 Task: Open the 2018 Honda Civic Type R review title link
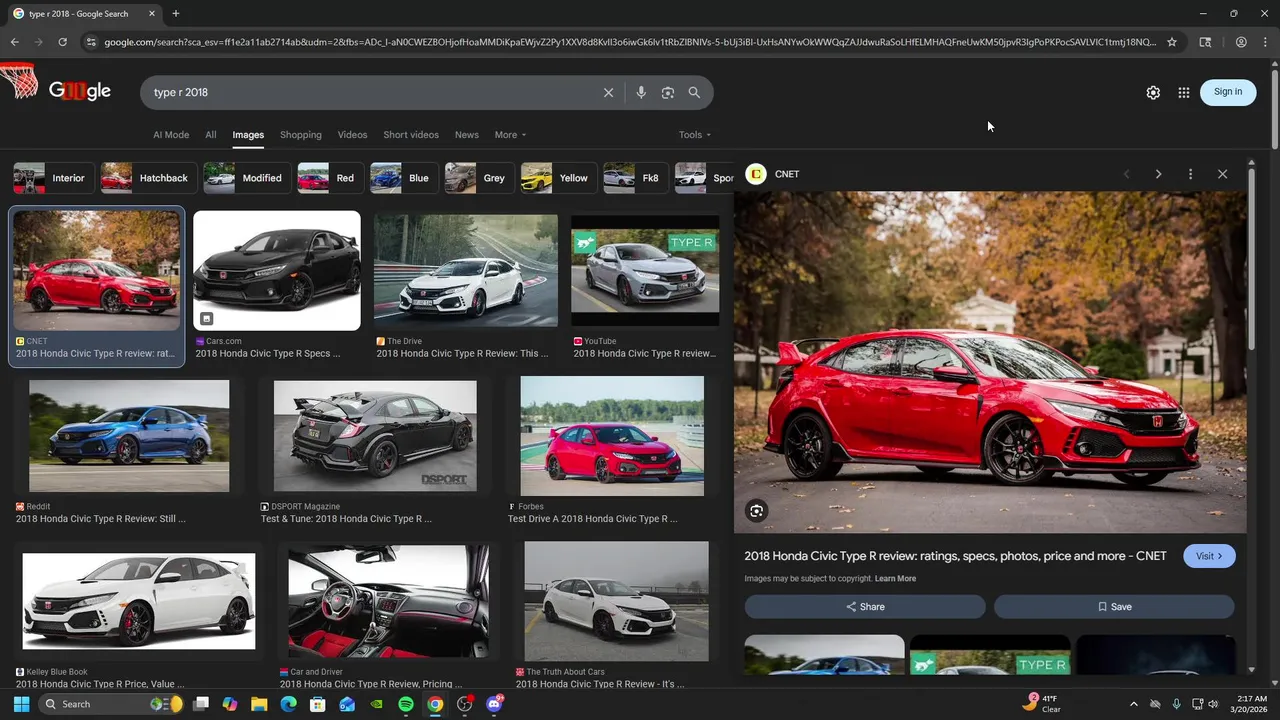pos(955,556)
